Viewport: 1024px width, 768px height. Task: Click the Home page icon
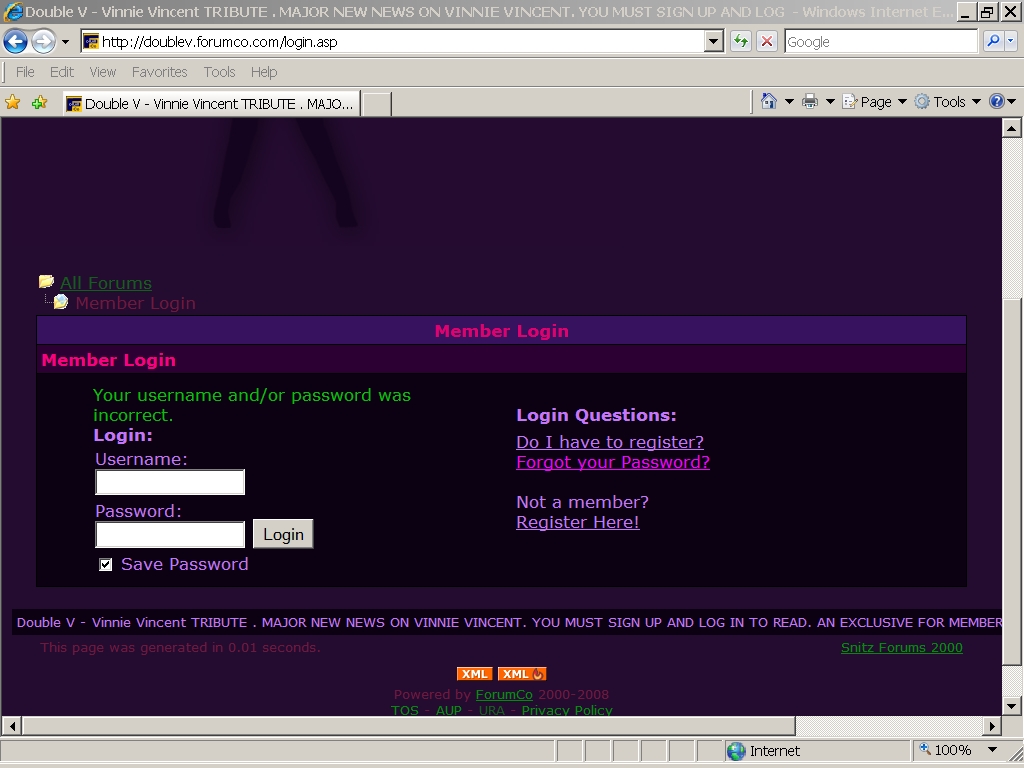(x=769, y=102)
